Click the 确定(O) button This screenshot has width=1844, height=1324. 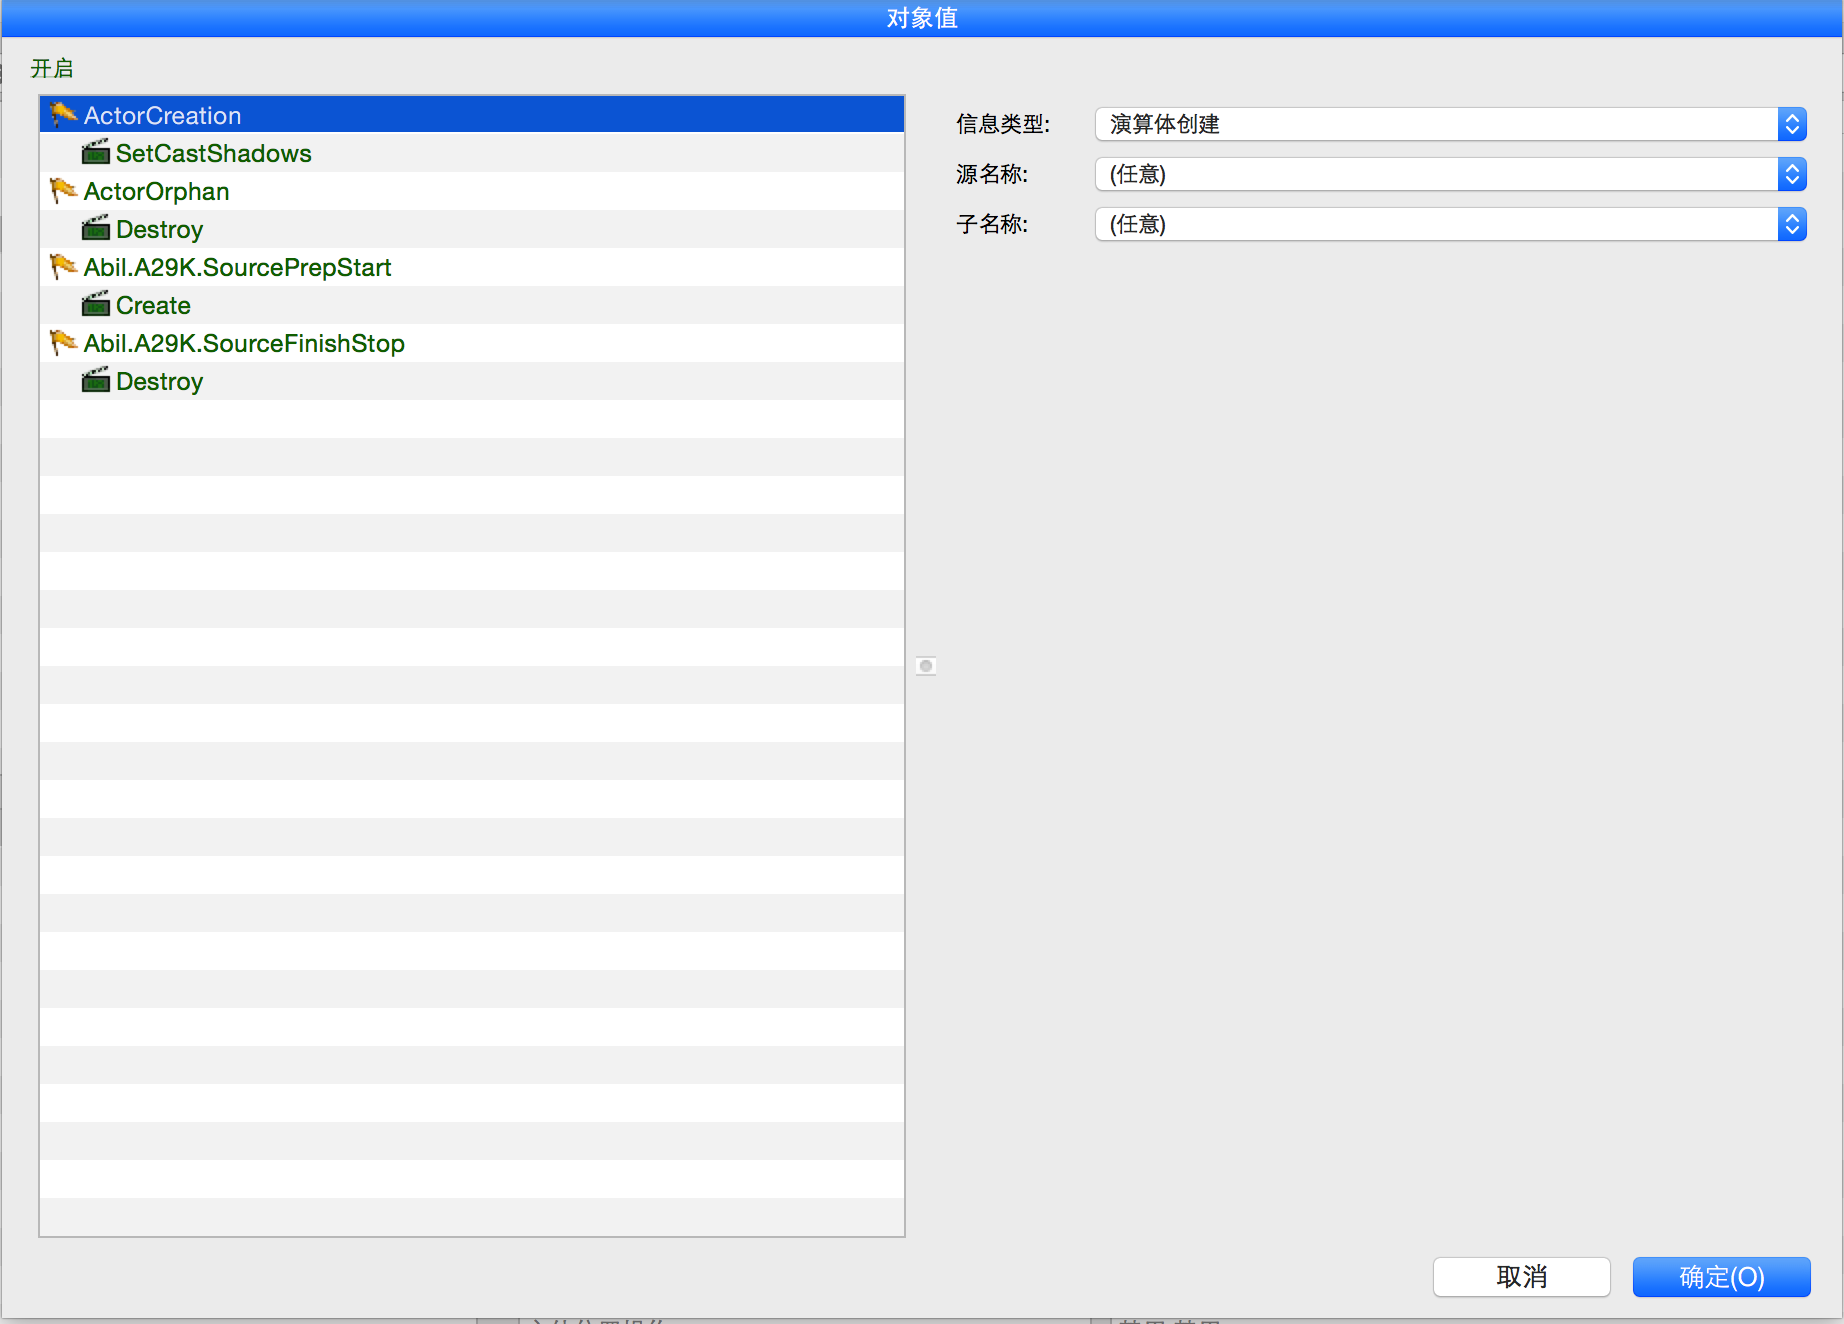click(1721, 1277)
